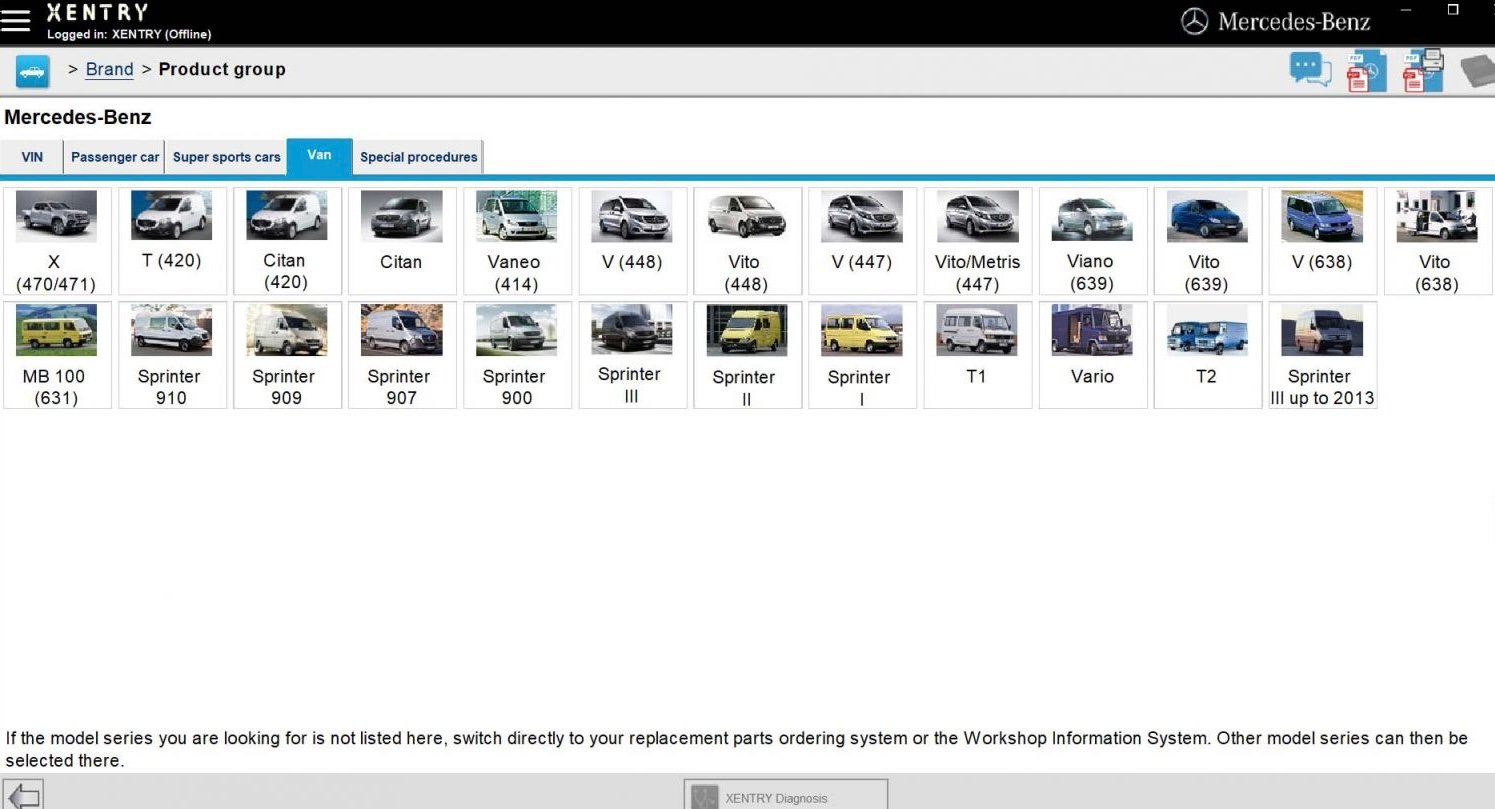Select the Van tab
The image size is (1495, 809).
(x=319, y=156)
